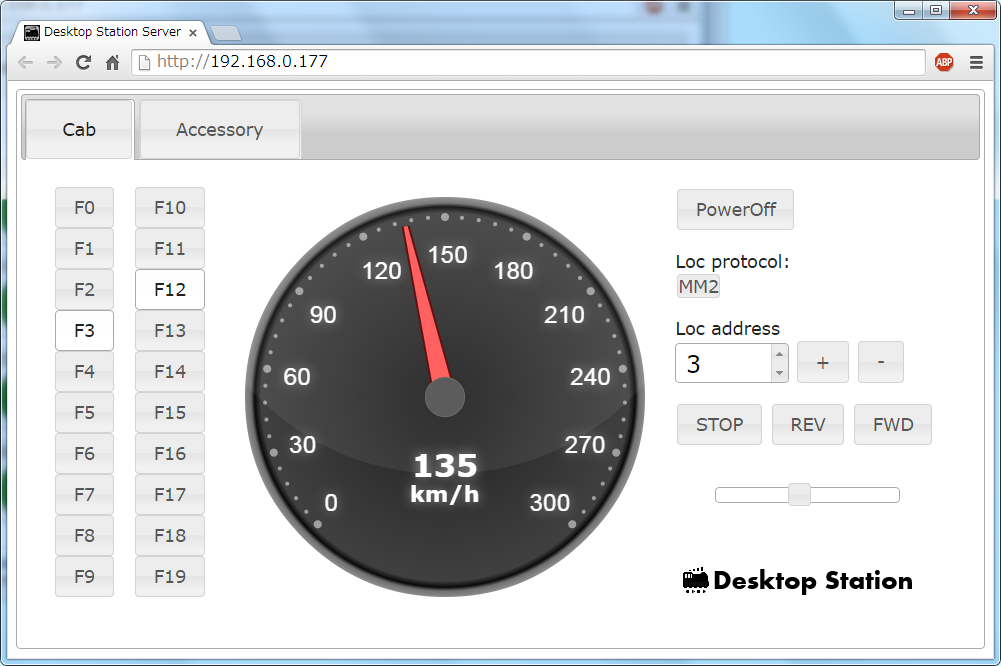
Task: Close the Desktop Station Server tab
Action: tap(193, 33)
